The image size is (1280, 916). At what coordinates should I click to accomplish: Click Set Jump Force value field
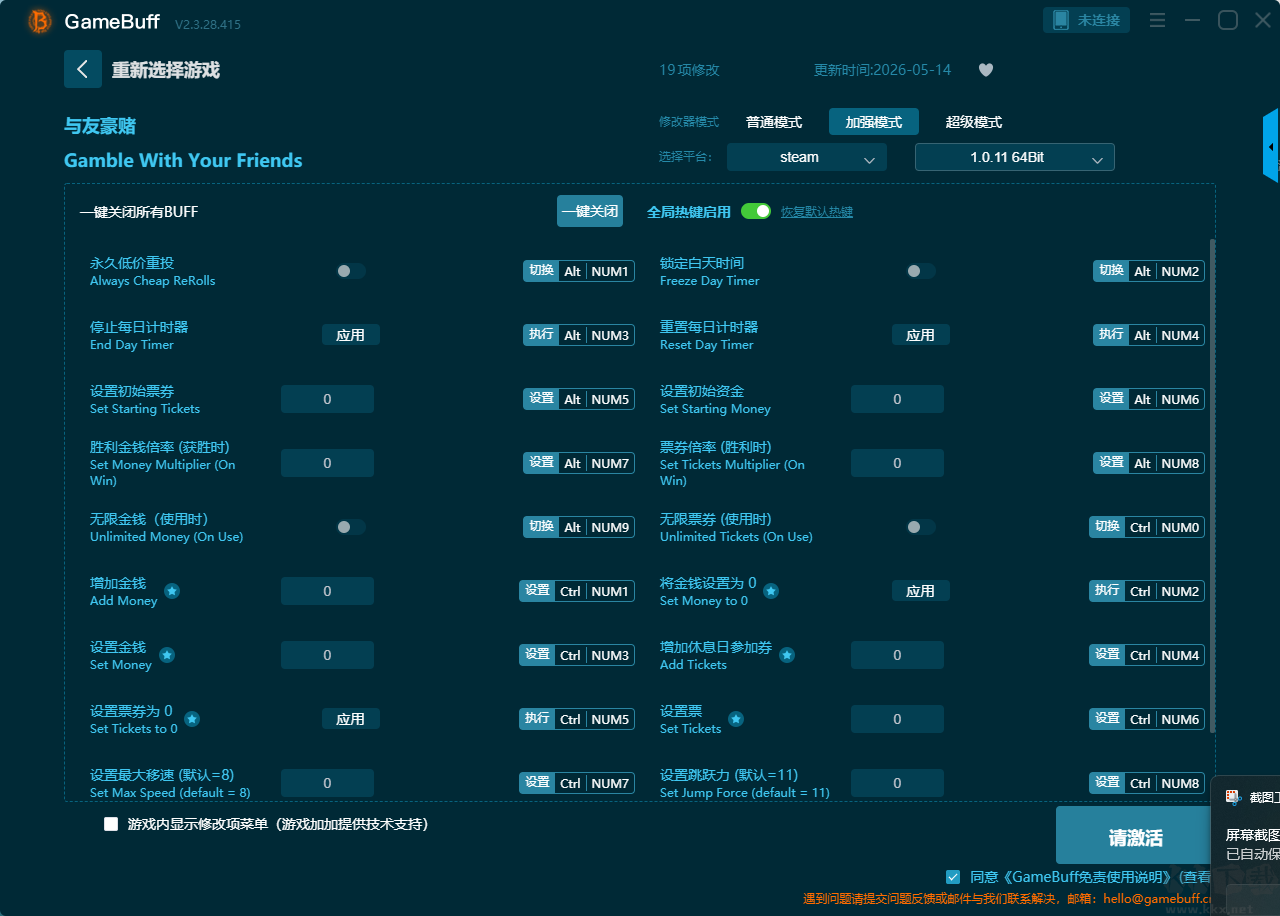point(897,783)
